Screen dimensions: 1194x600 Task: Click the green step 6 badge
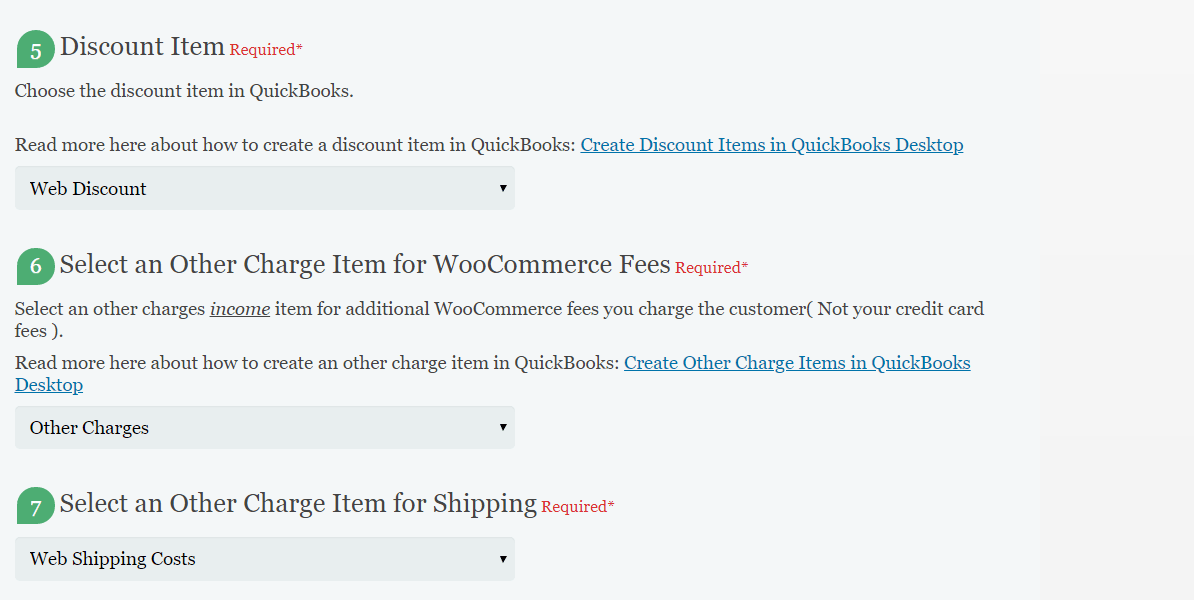36,266
